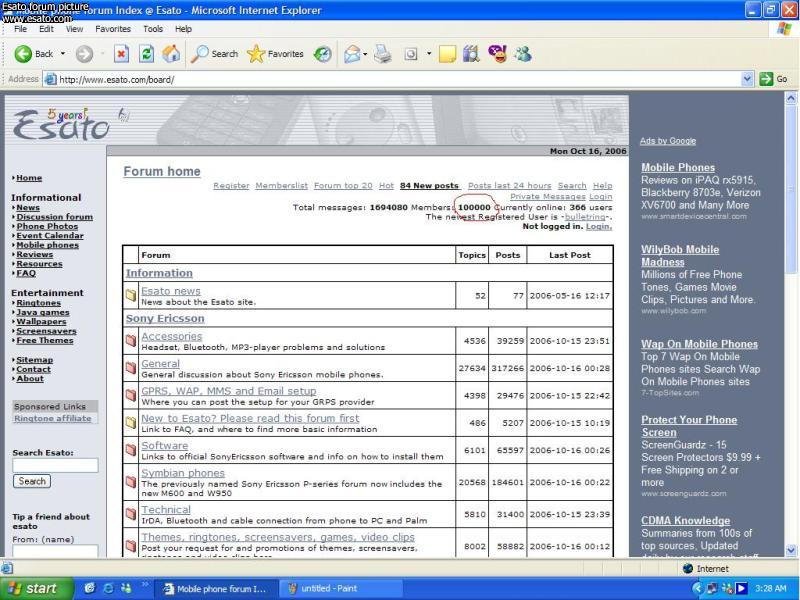Open the Favorites star in the toolbar
This screenshot has width=800, height=600.
256,54
